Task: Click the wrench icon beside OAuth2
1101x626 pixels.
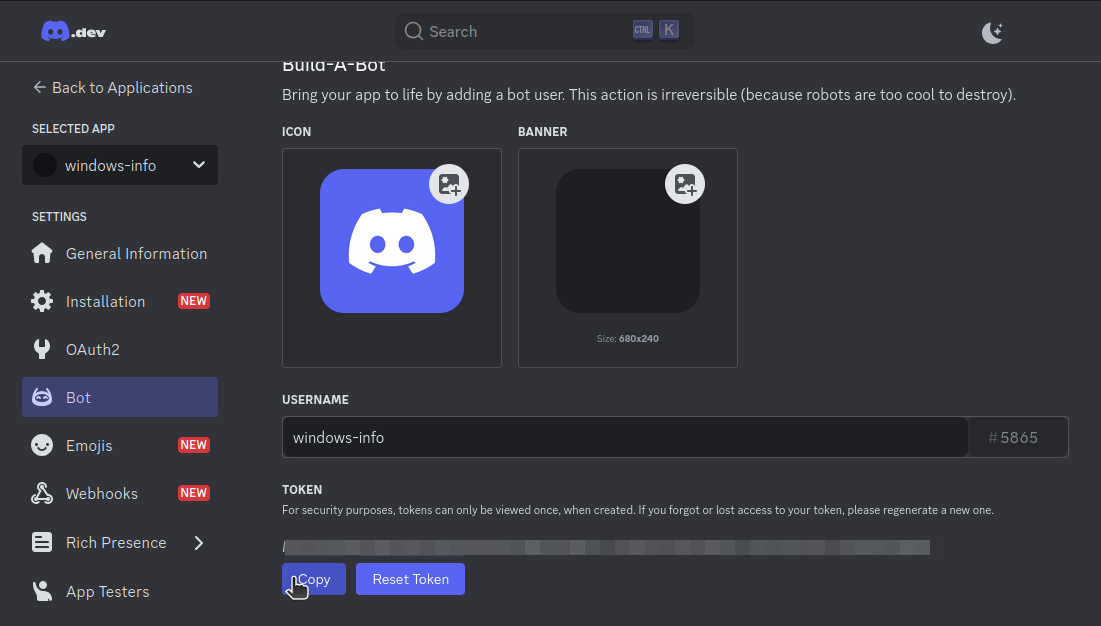Action: click(x=42, y=349)
